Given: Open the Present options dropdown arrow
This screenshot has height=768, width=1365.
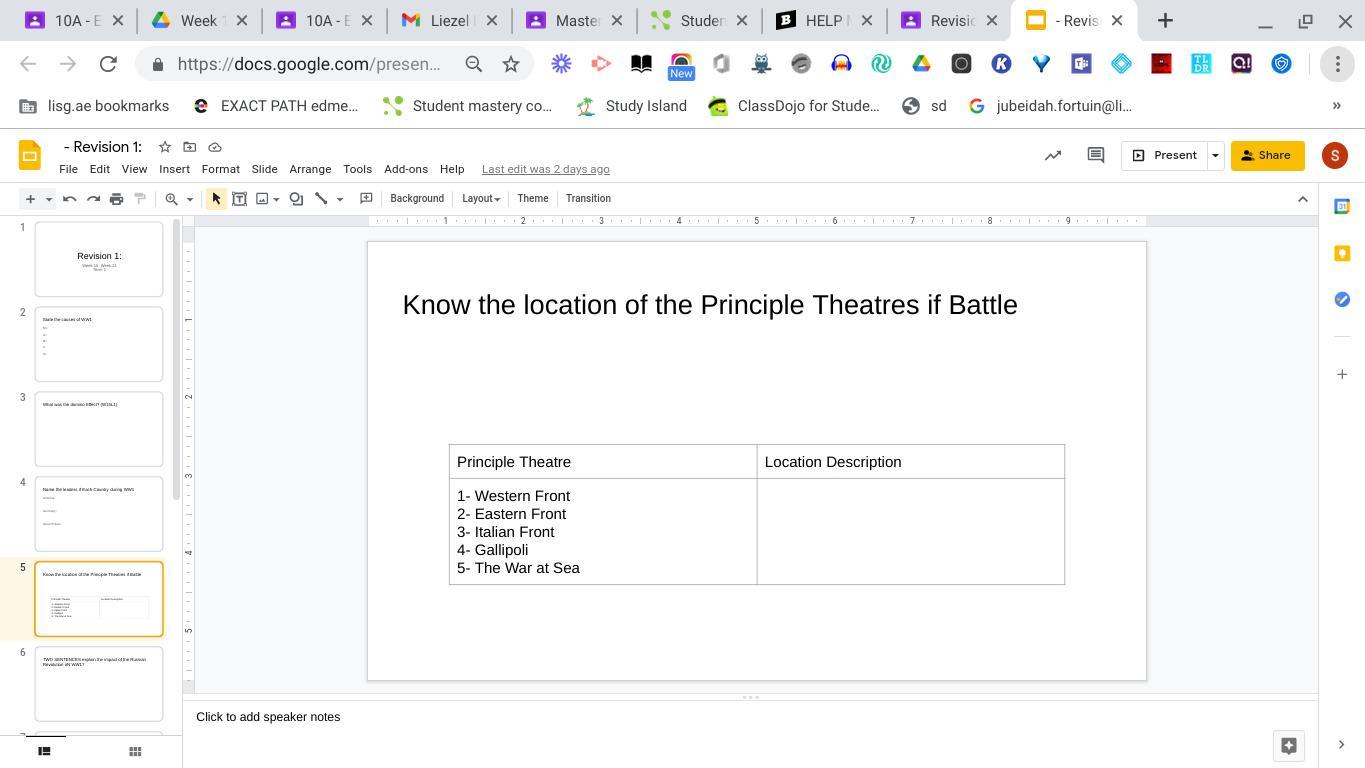Looking at the screenshot, I should coord(1215,155).
